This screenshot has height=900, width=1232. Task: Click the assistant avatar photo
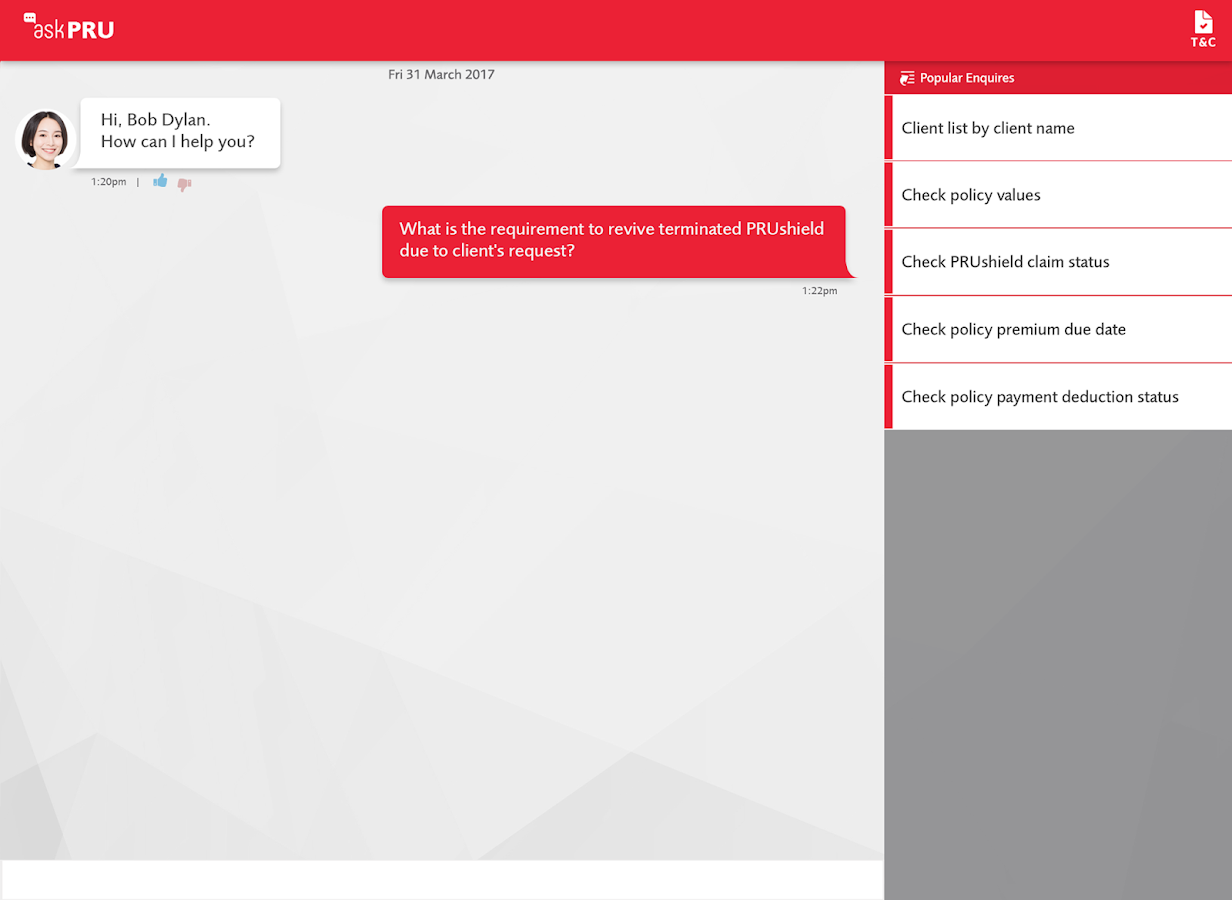tap(45, 139)
